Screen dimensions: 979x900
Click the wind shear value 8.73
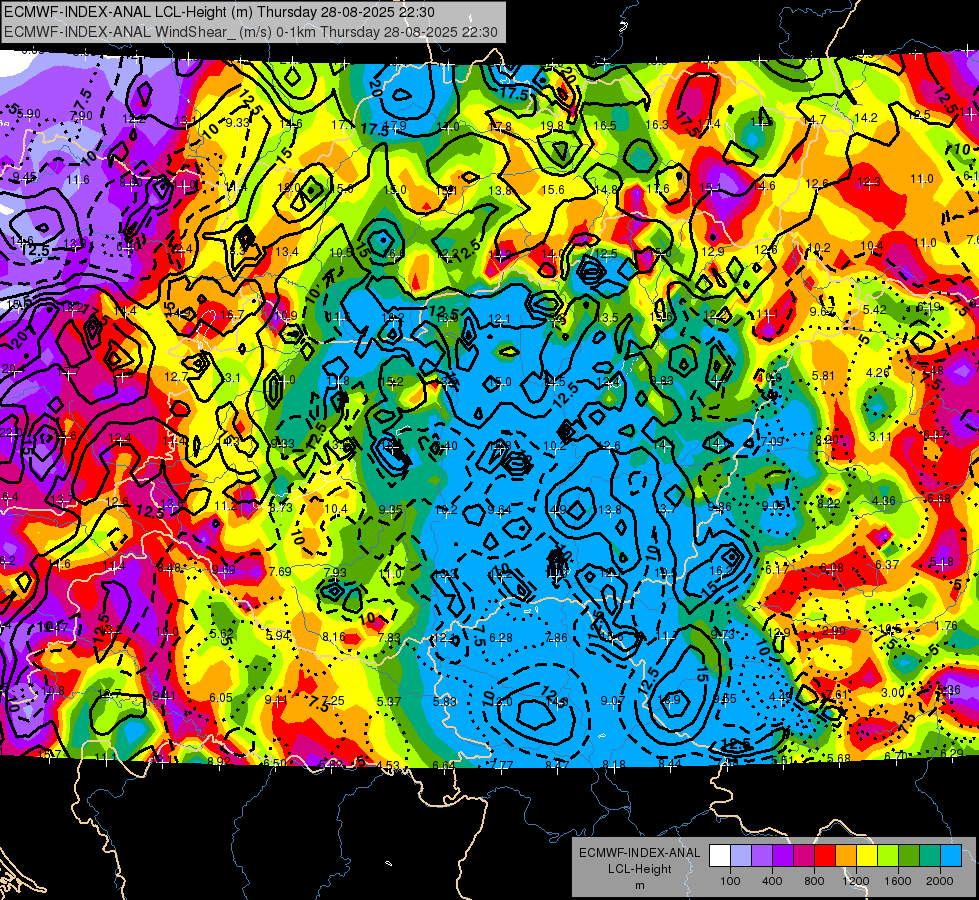click(x=281, y=508)
